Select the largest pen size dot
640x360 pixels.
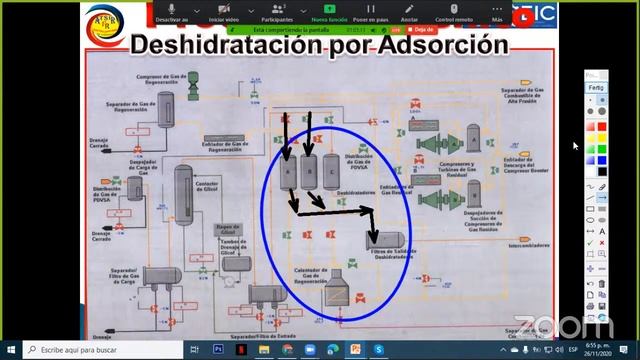[x=602, y=111]
